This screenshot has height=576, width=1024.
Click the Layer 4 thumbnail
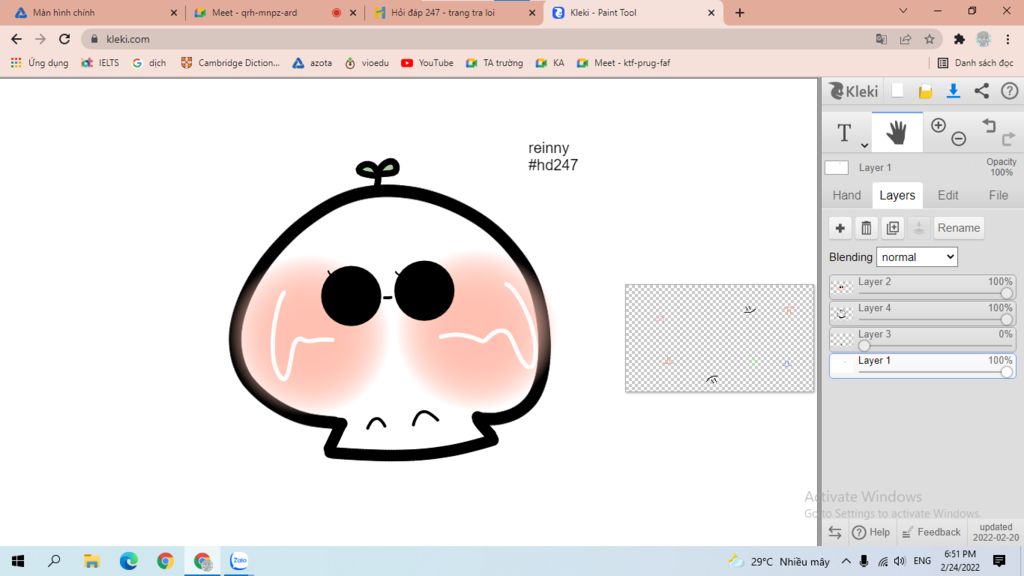(x=842, y=313)
